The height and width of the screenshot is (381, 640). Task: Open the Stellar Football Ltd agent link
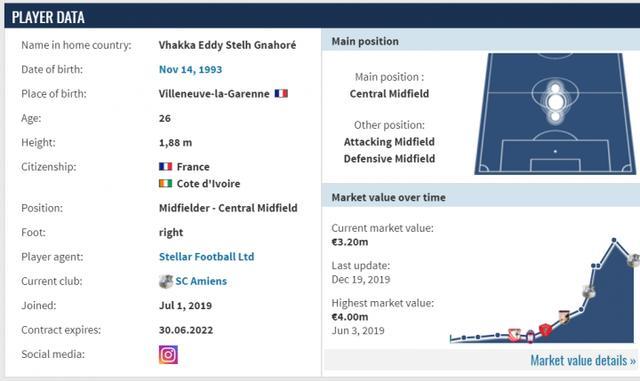(x=207, y=257)
